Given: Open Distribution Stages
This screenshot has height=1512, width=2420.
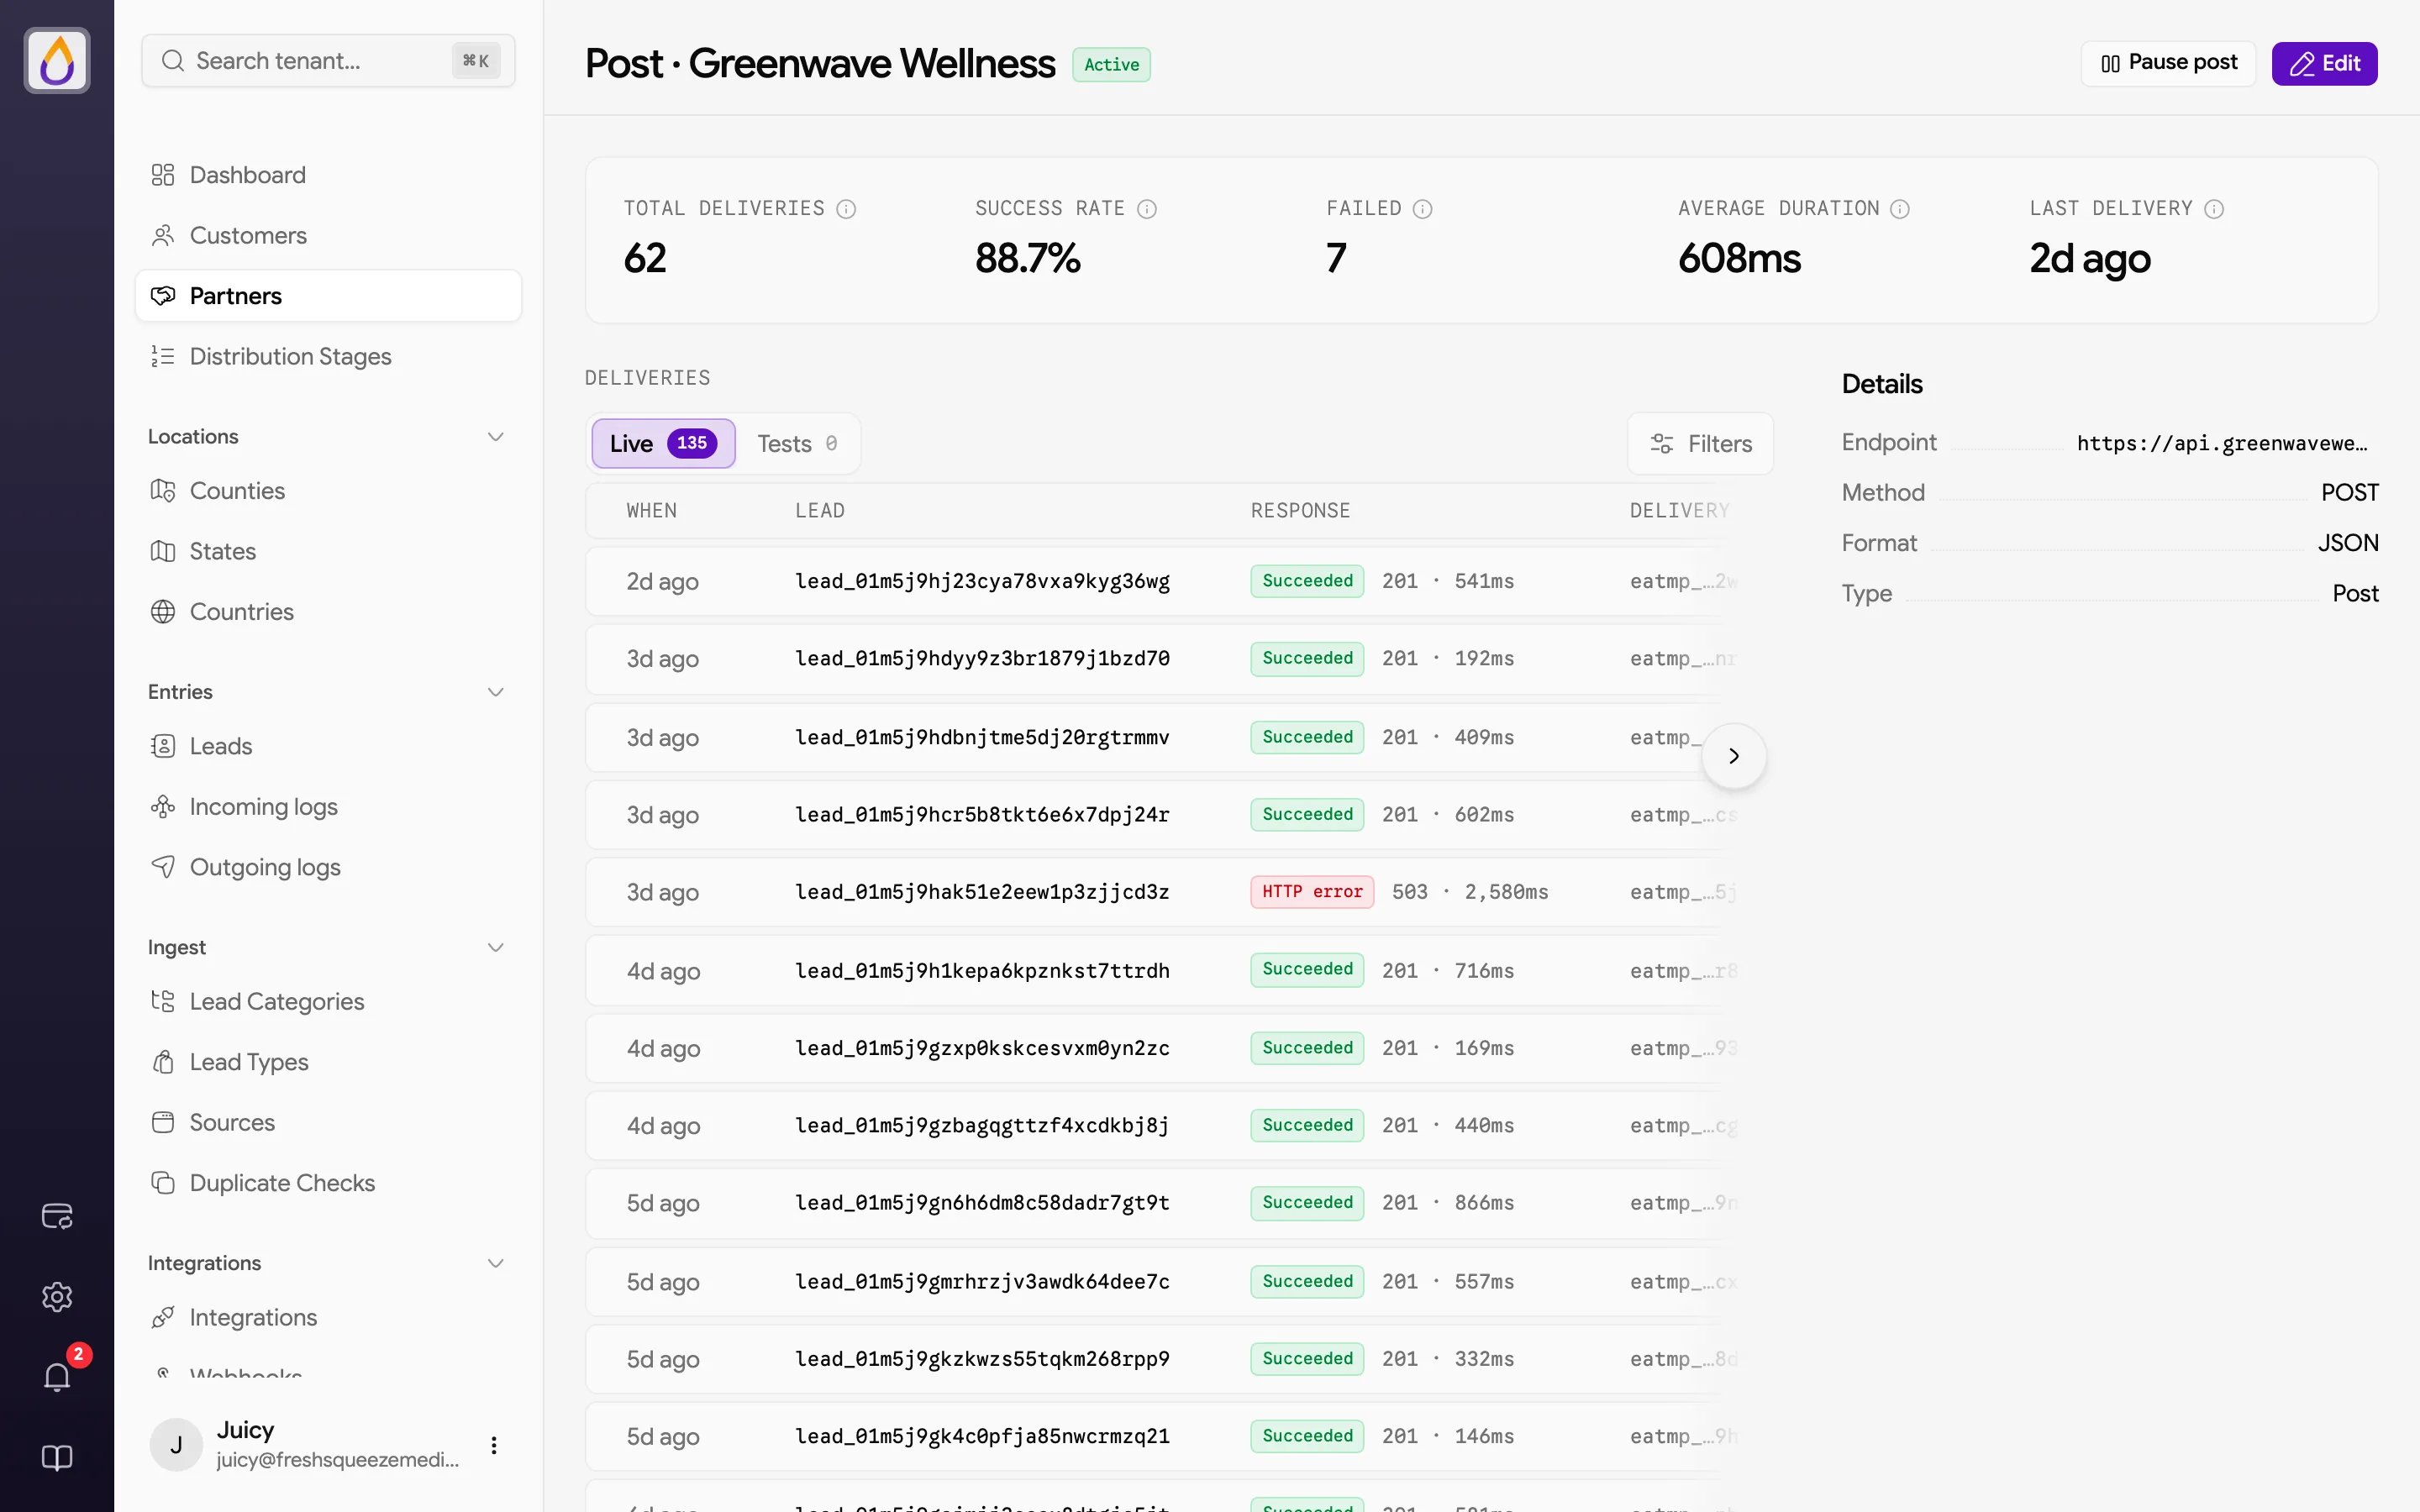Looking at the screenshot, I should [x=328, y=356].
